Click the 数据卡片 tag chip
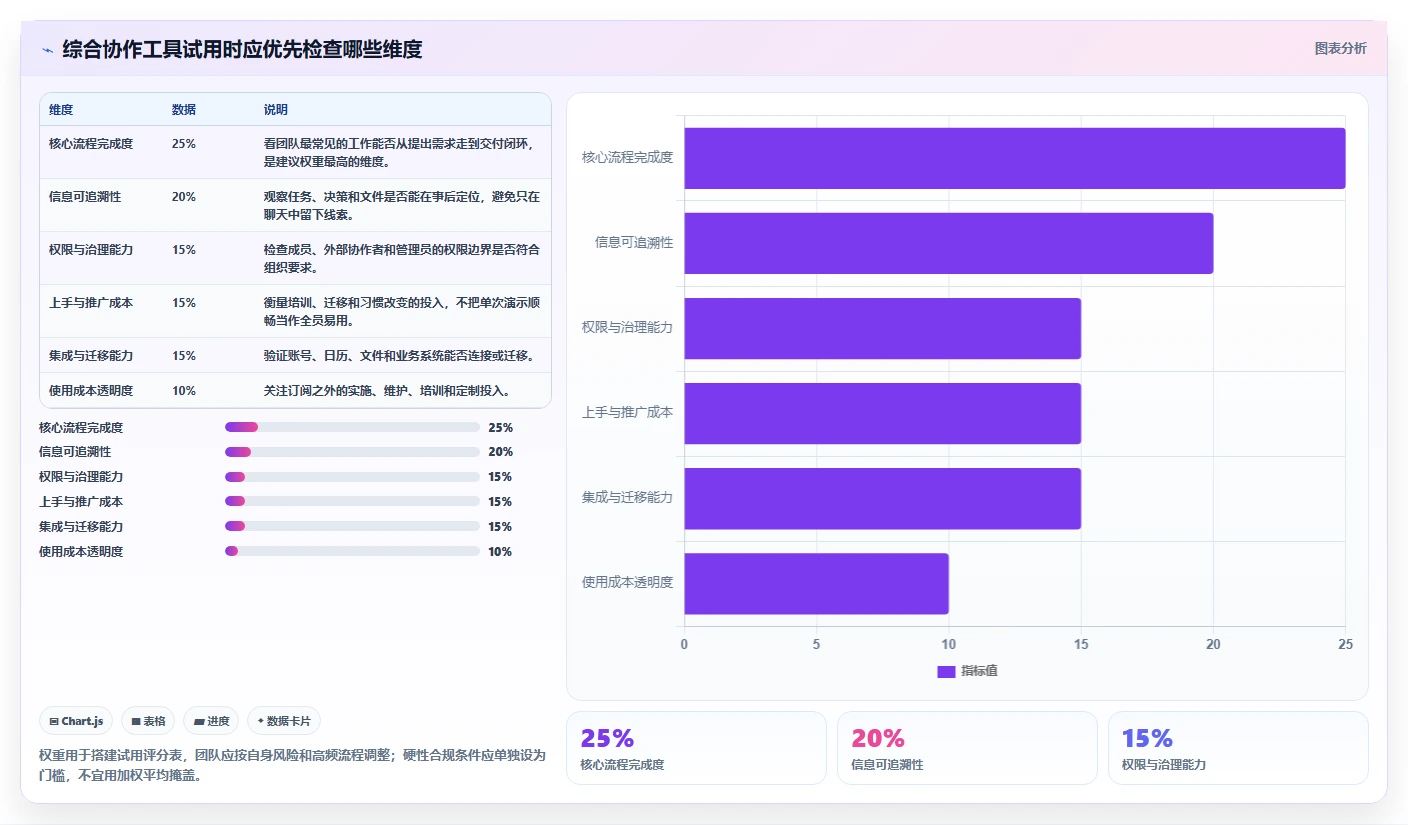Screen dimensions: 1408x825 tap(284, 721)
